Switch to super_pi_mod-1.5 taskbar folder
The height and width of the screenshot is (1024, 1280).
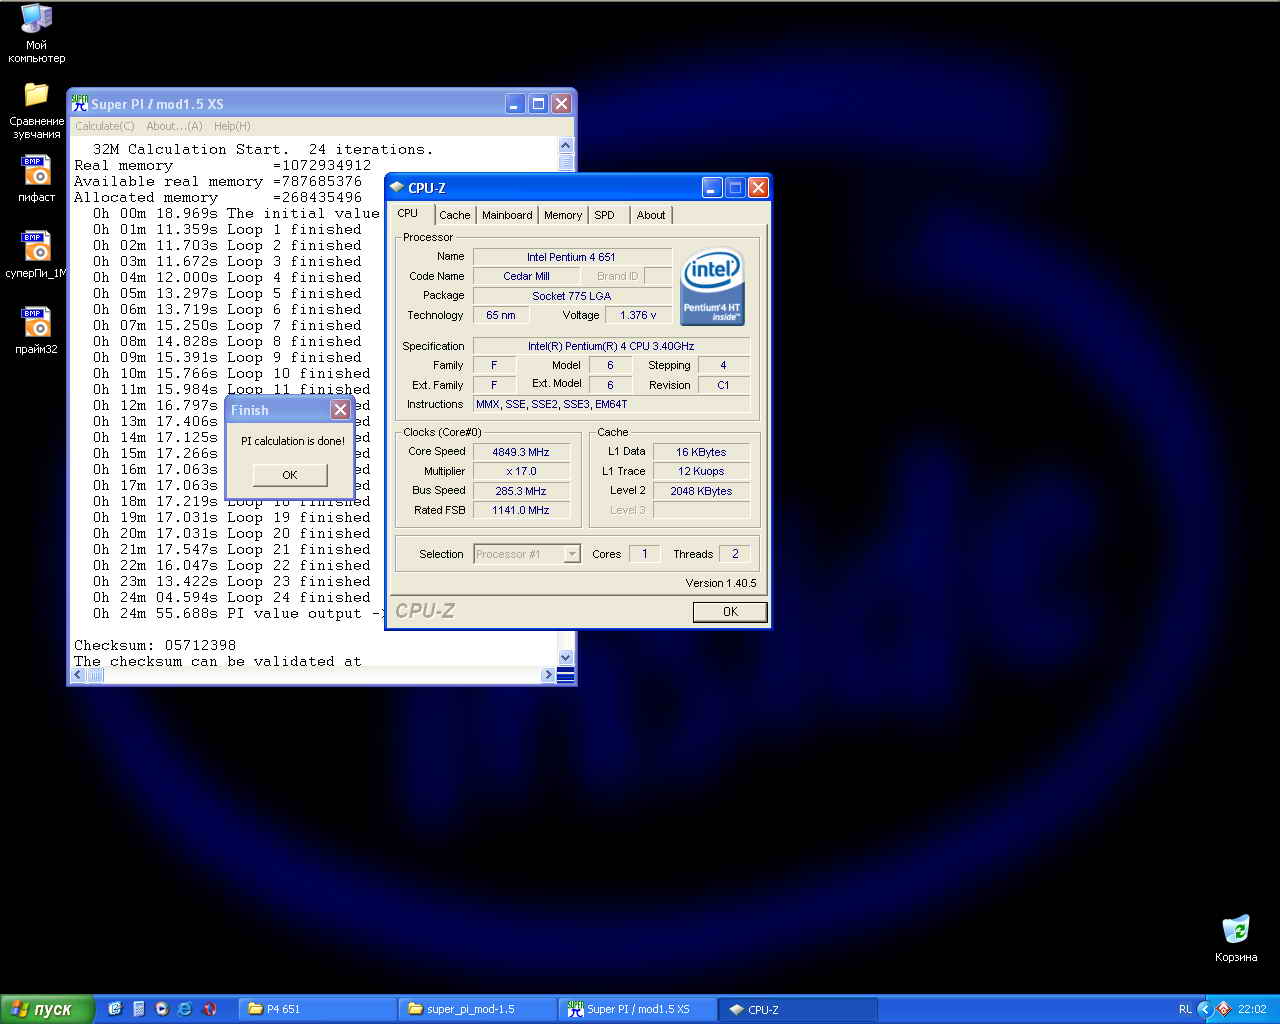point(477,1009)
